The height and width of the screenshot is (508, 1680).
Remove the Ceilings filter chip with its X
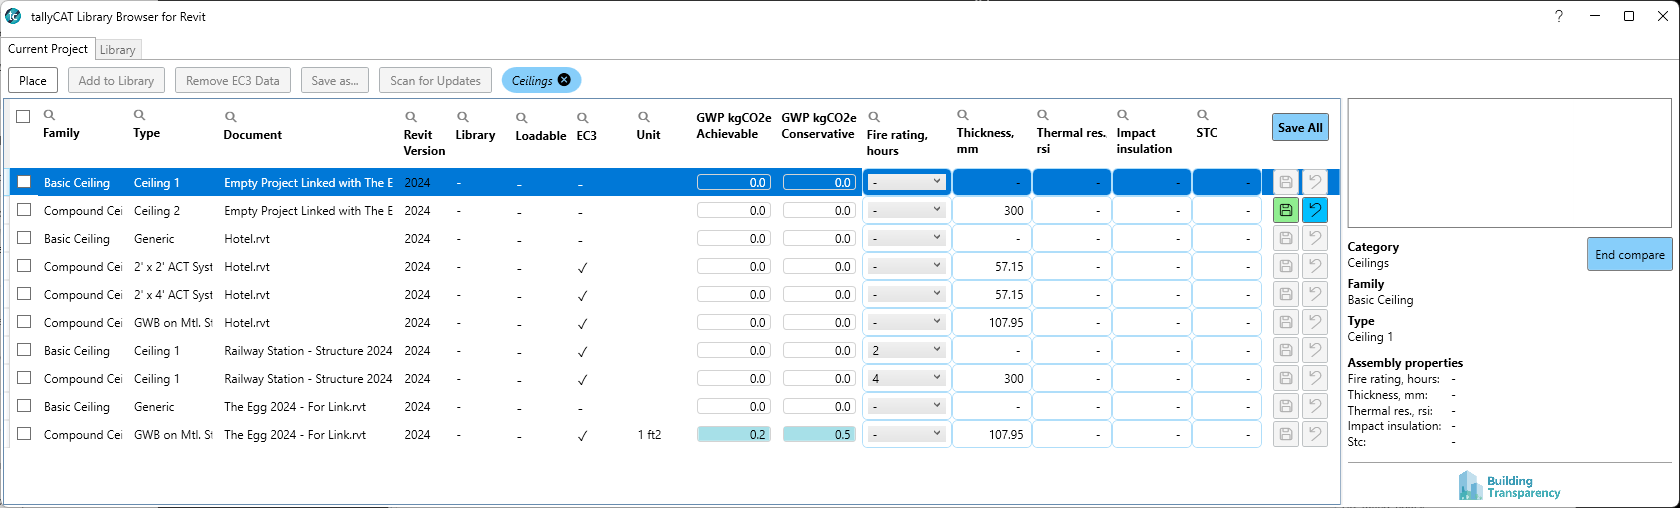coord(564,80)
